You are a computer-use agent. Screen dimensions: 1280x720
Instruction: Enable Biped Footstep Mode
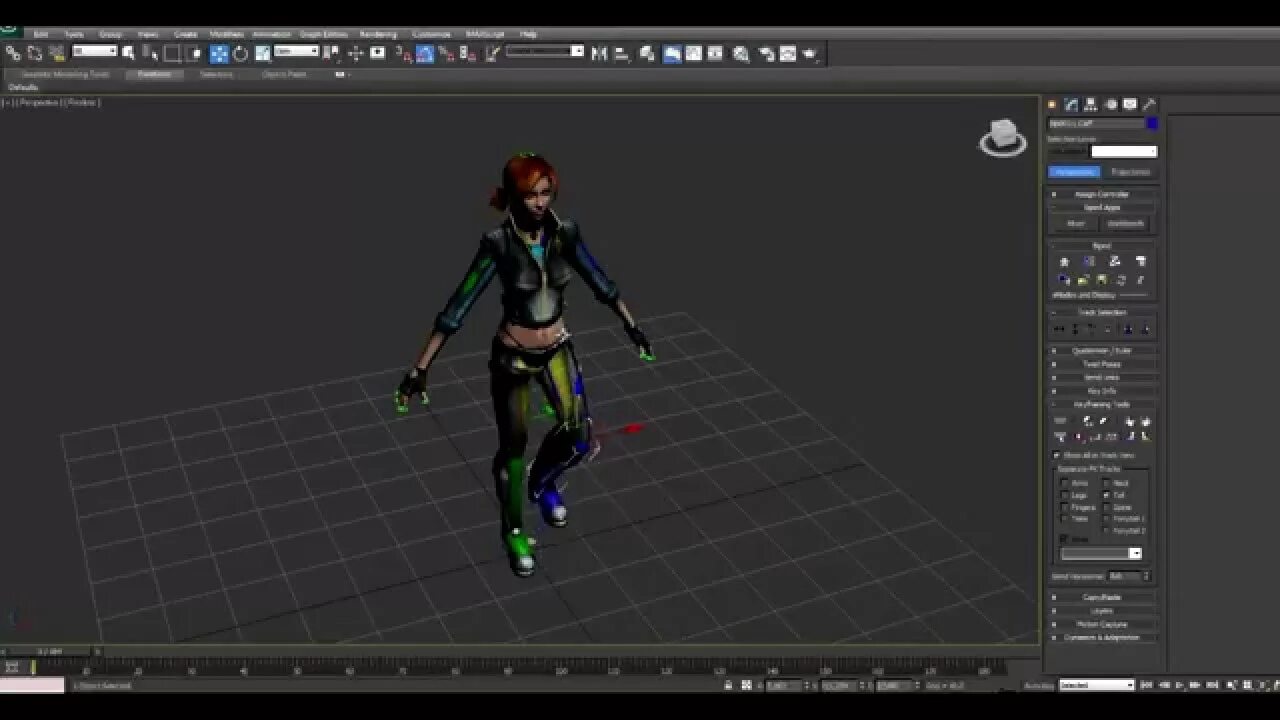click(1089, 261)
